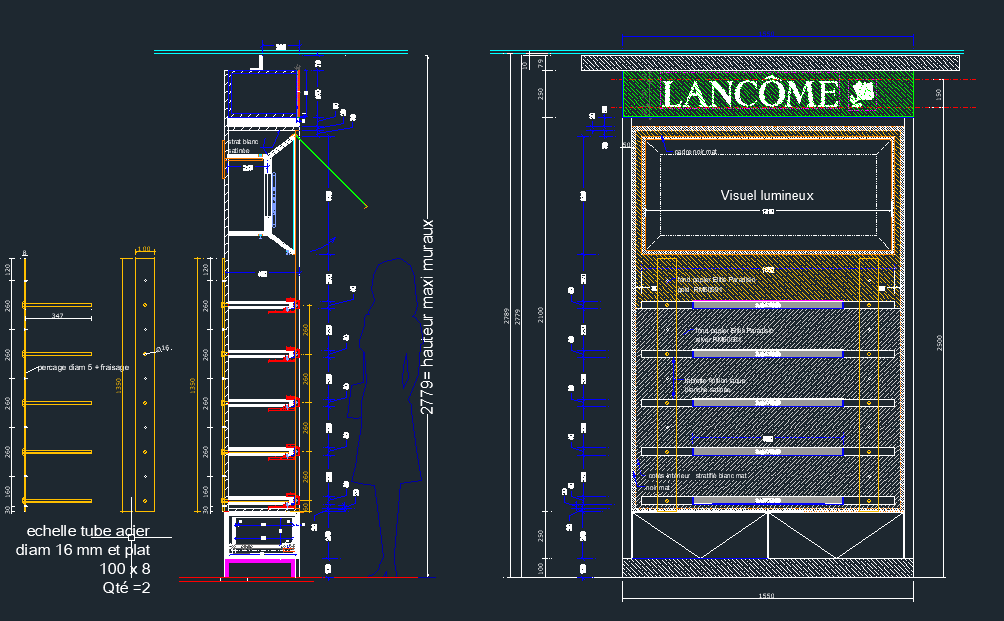
Task: Select the blue woman silhouette figure
Action: 383,420
